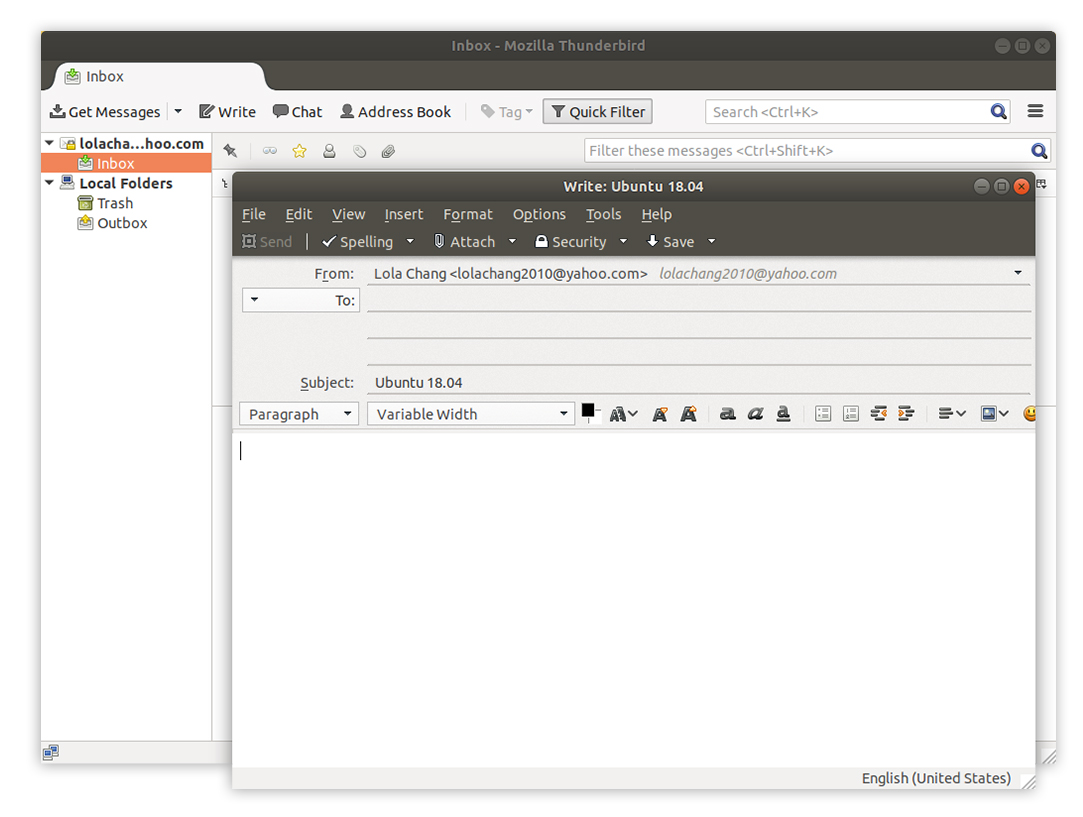1083x817 pixels.
Task: Open the Security dropdown arrow
Action: (624, 241)
